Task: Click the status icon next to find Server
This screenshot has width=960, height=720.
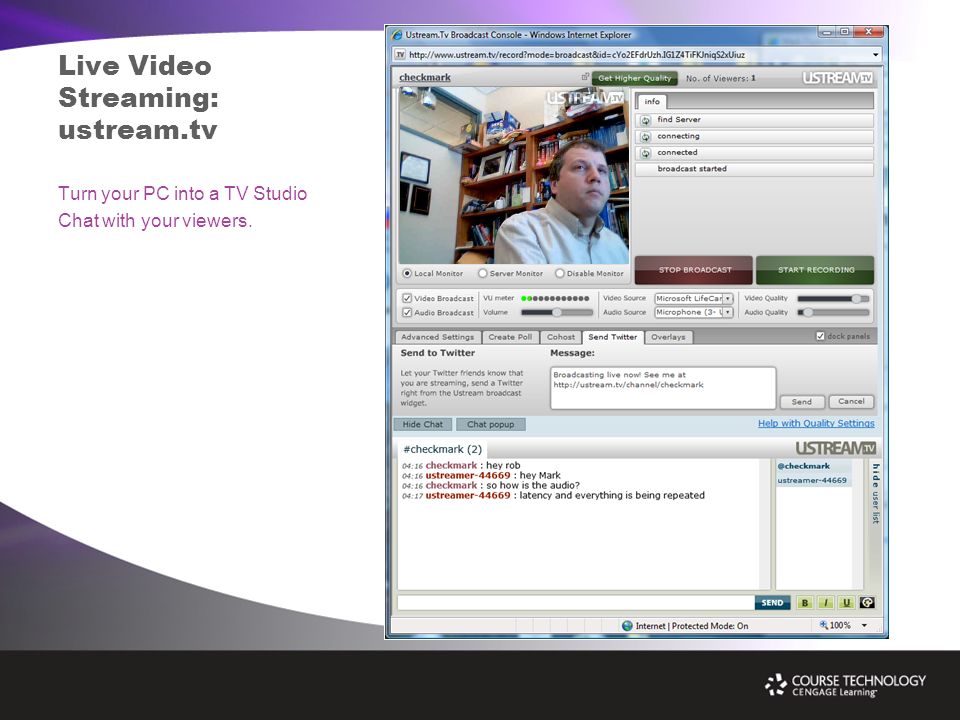Action: click(x=645, y=120)
